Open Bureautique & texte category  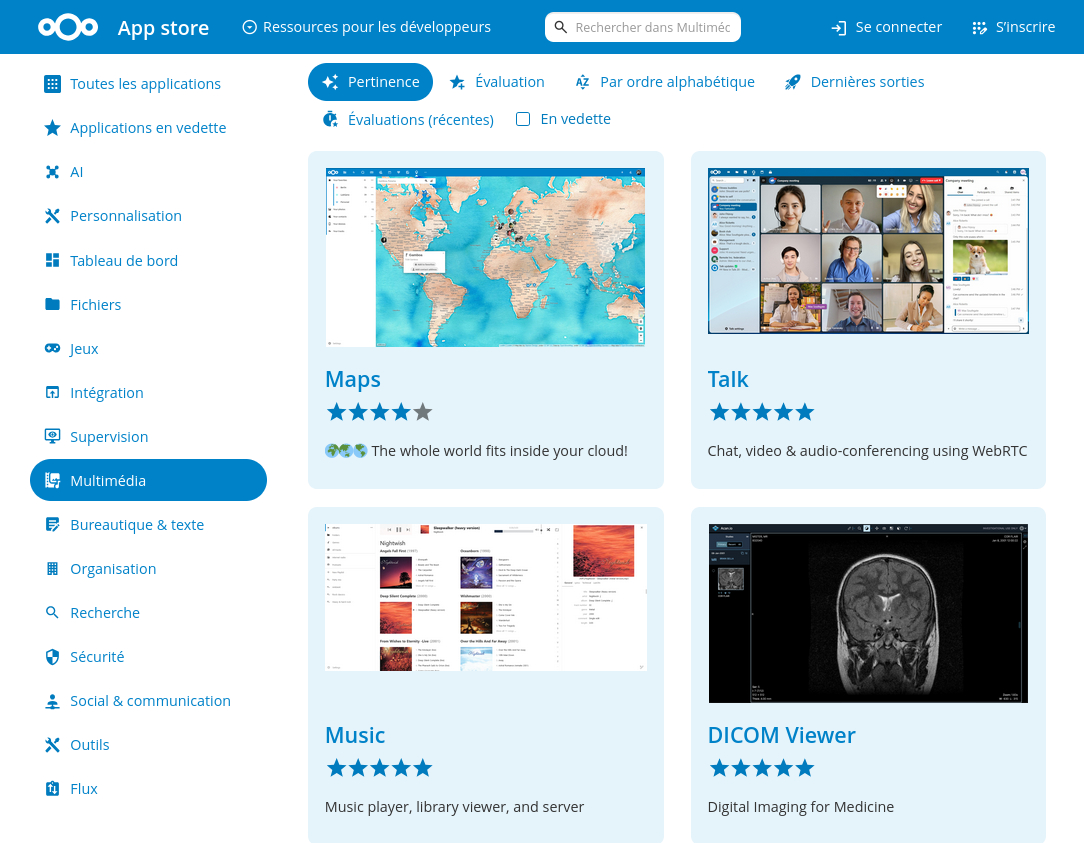point(136,525)
